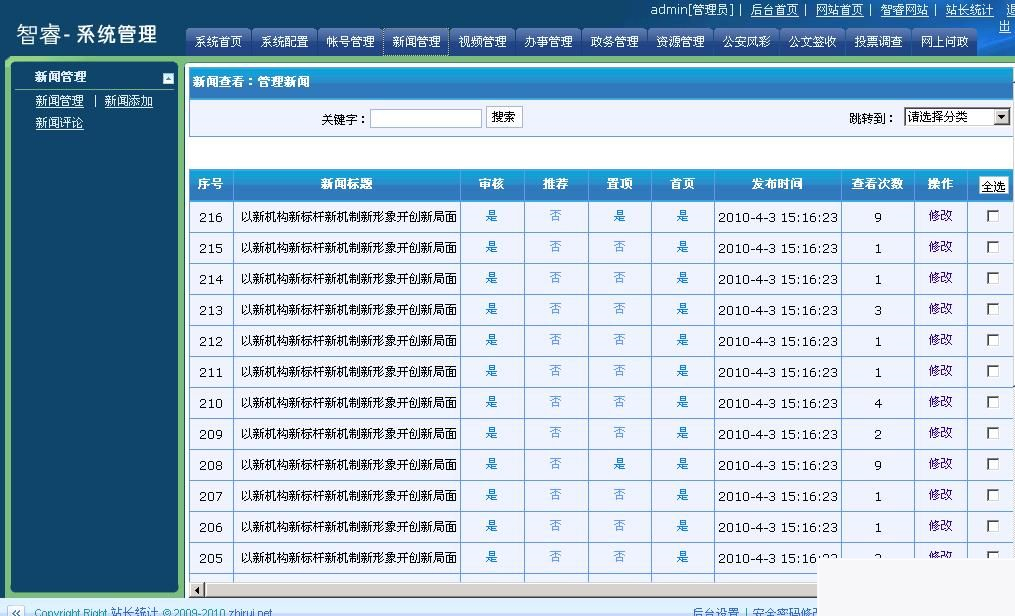The width and height of the screenshot is (1015, 616).
Task: Open the 投票调查 section
Action: (x=878, y=41)
